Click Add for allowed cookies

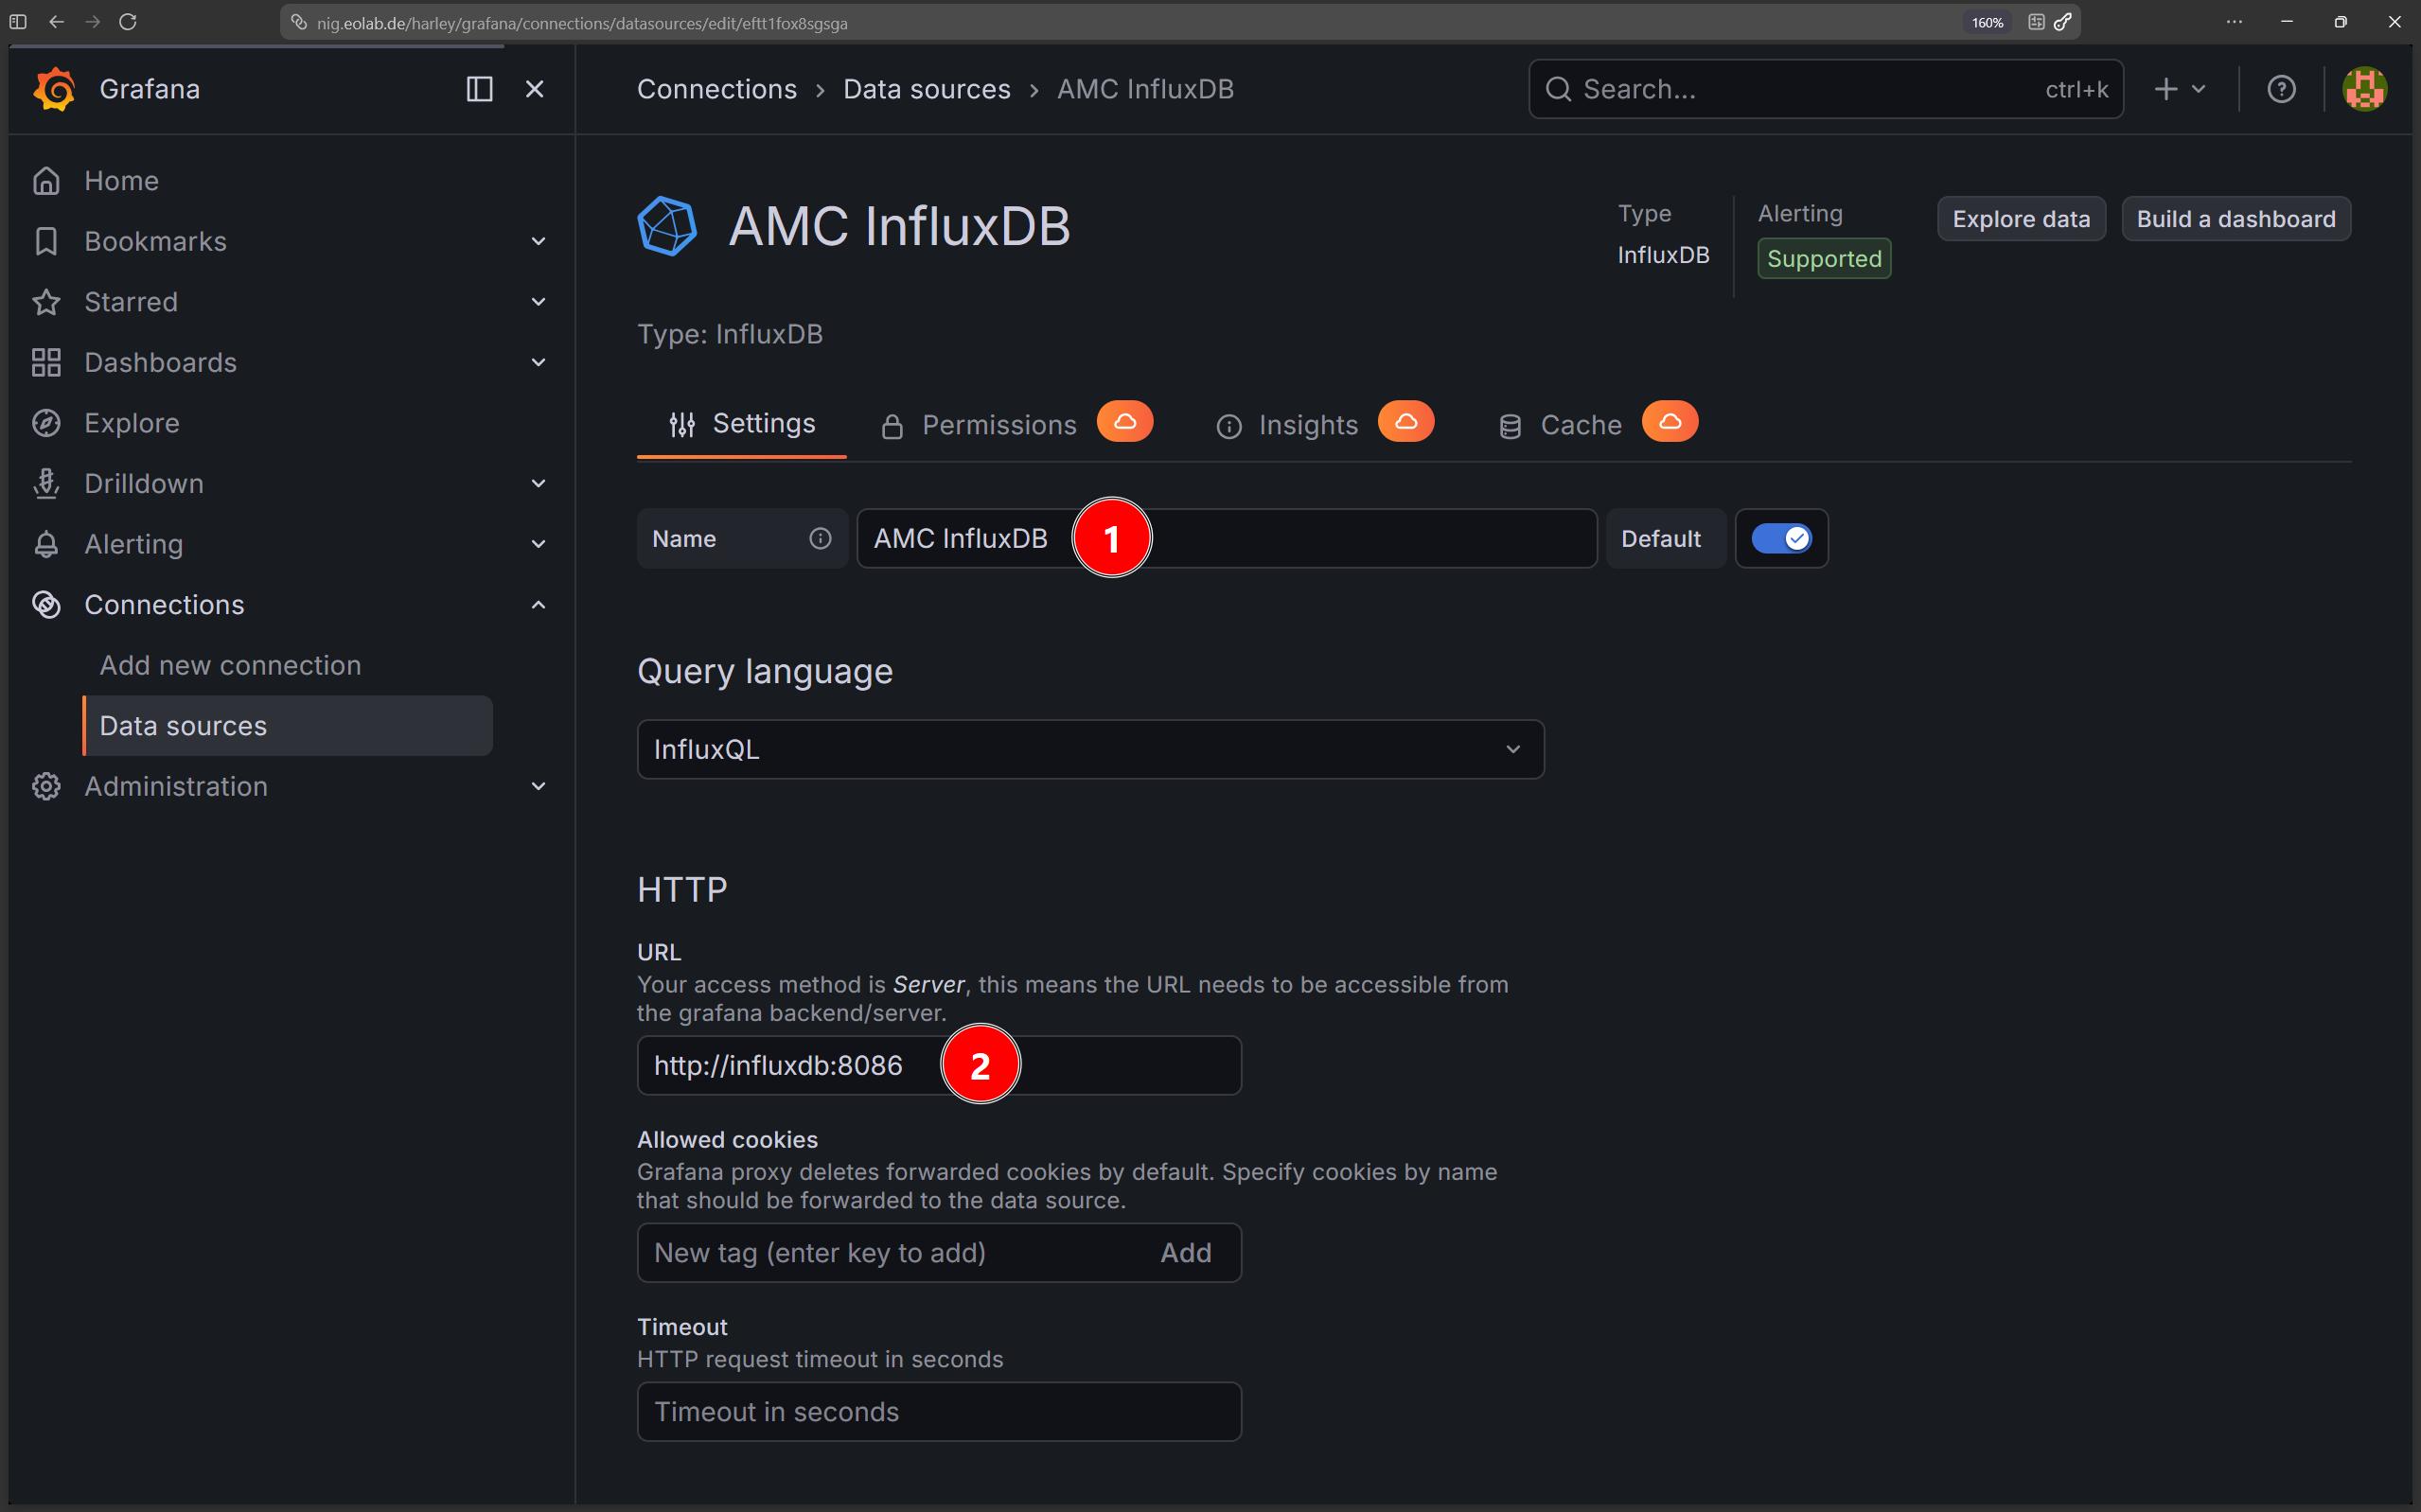(x=1186, y=1253)
